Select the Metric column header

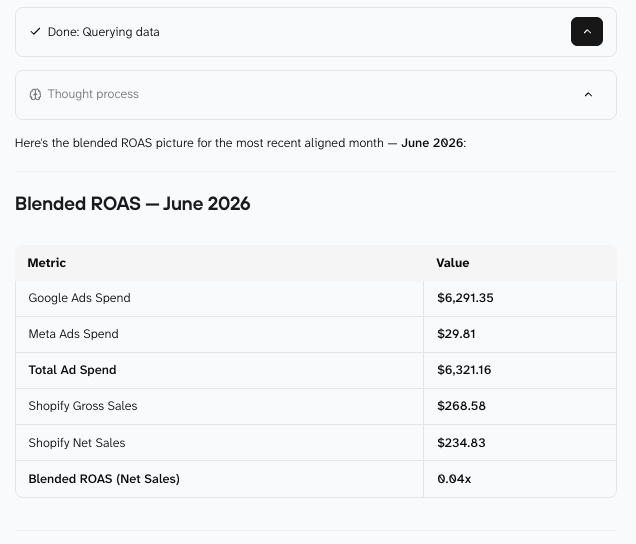click(47, 263)
